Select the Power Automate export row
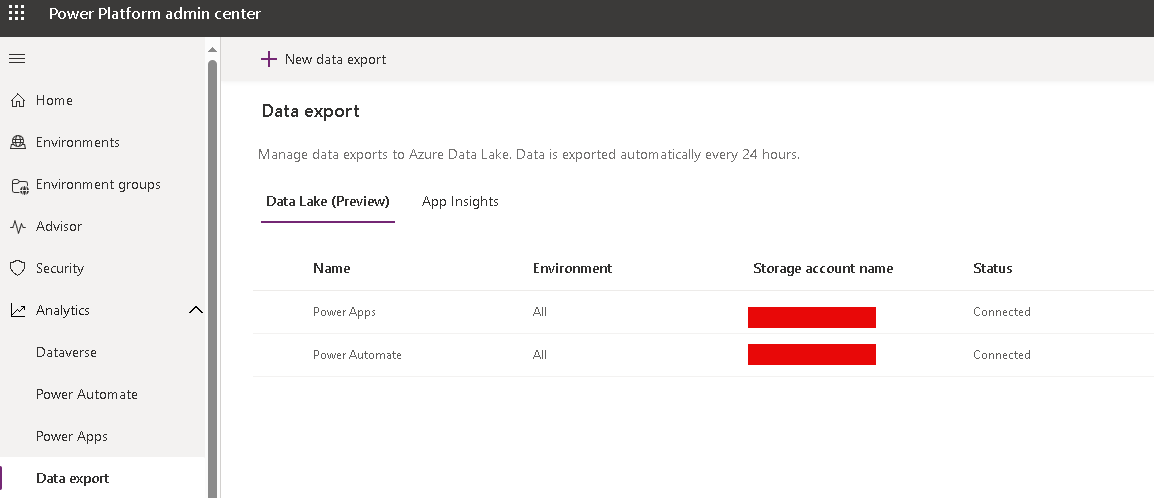This screenshot has width=1154, height=498. tap(704, 355)
